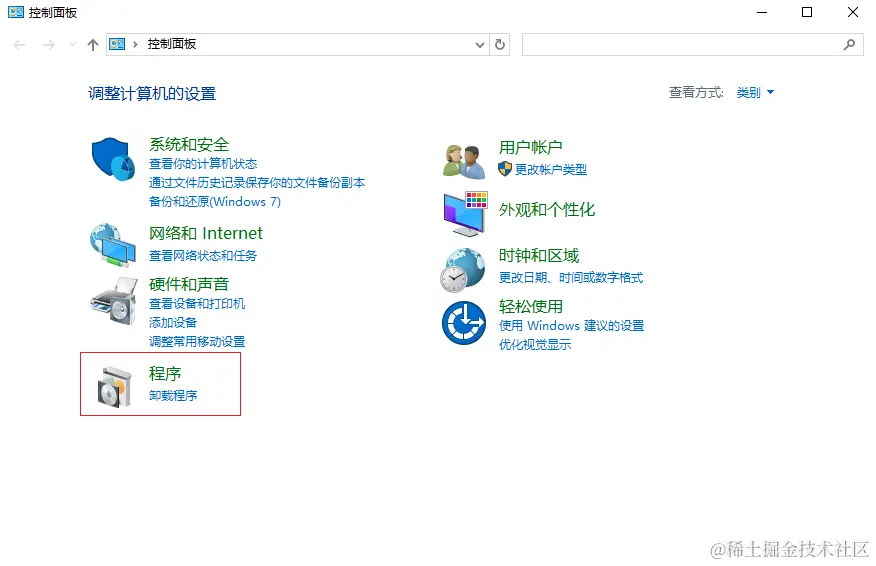This screenshot has height=566, width=876.
Task: Open 使用 Windows 建议的设置 link
Action: click(571, 325)
